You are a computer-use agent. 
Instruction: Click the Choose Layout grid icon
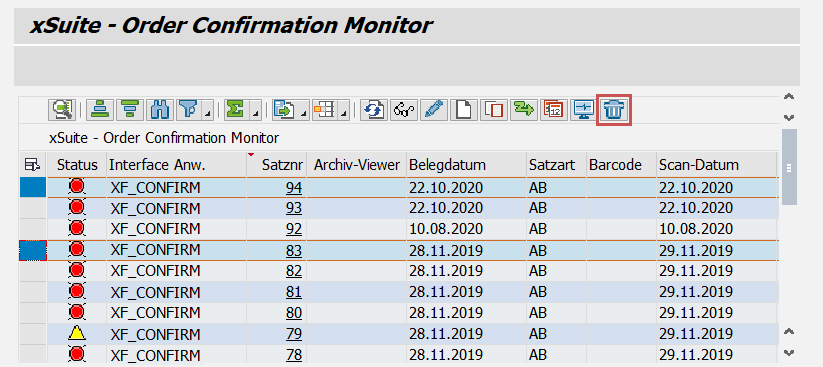(x=324, y=110)
